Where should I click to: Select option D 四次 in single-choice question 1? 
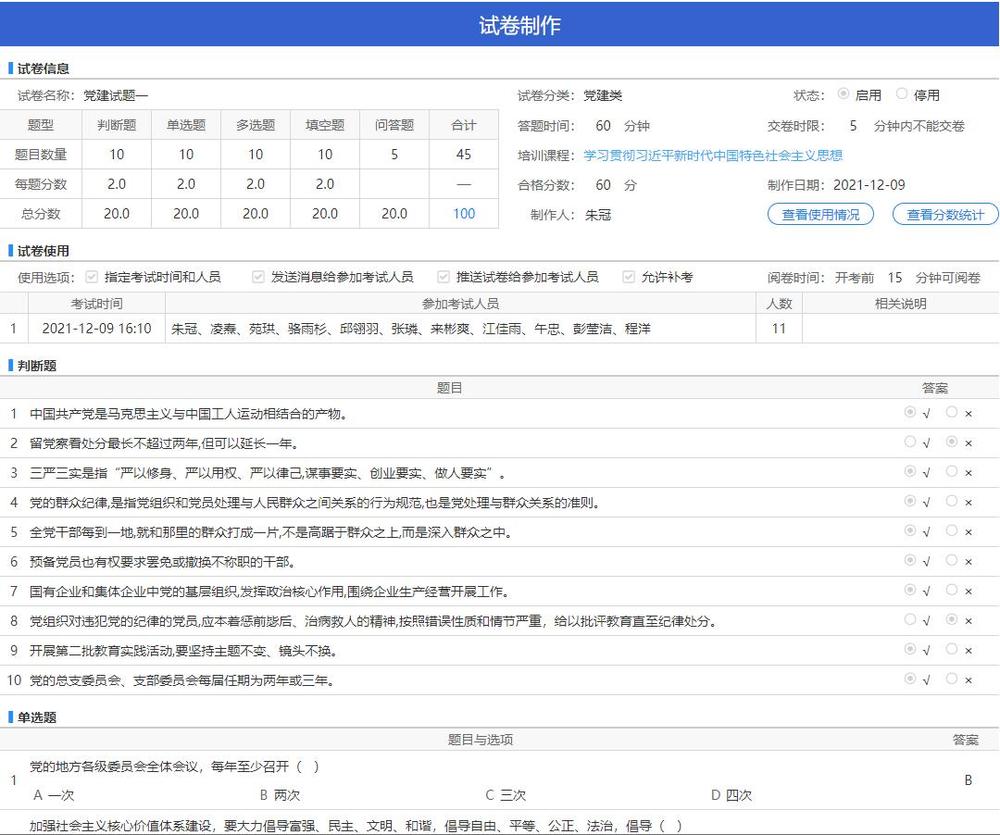731,795
